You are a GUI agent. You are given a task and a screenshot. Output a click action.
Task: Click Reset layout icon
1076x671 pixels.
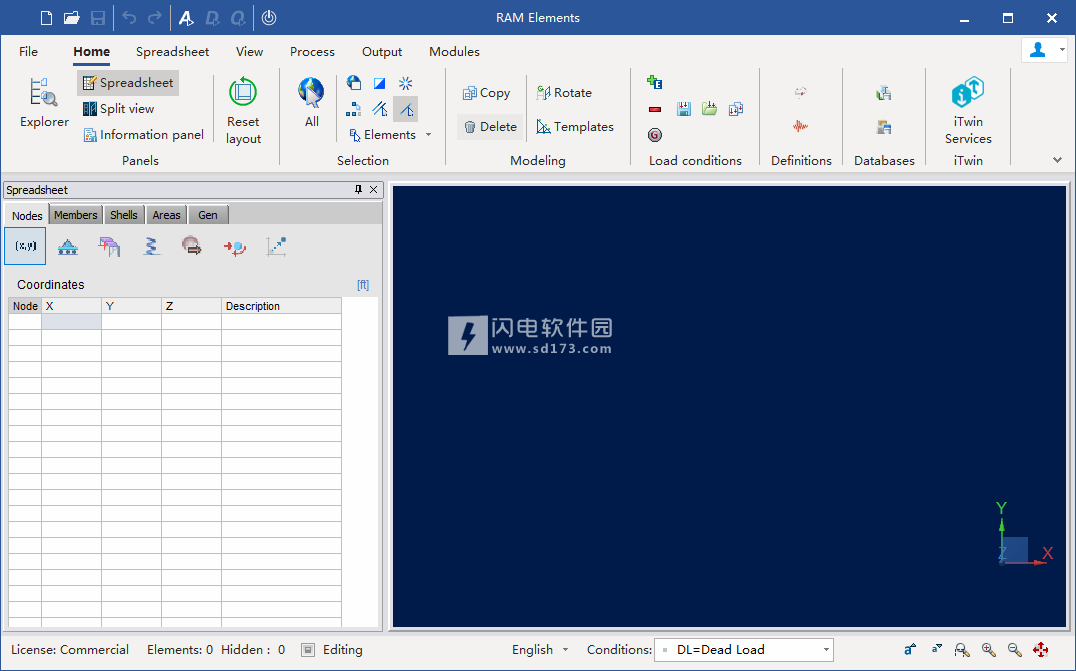243,92
